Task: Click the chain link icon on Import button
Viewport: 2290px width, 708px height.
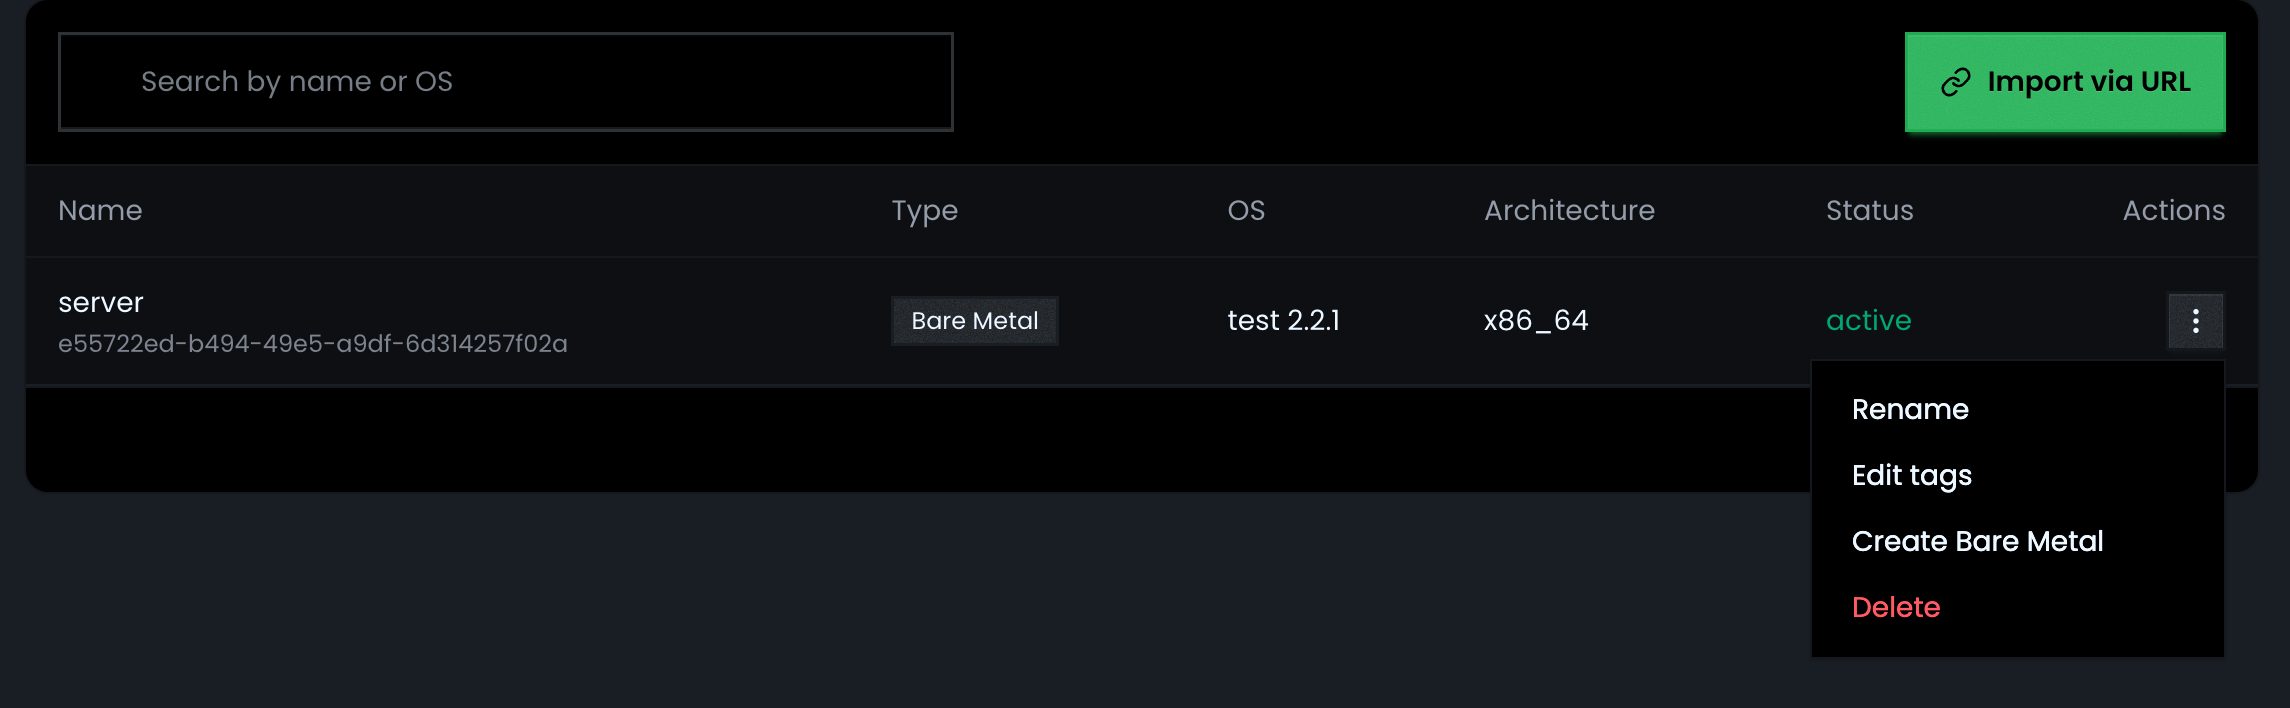Action: tap(1955, 82)
